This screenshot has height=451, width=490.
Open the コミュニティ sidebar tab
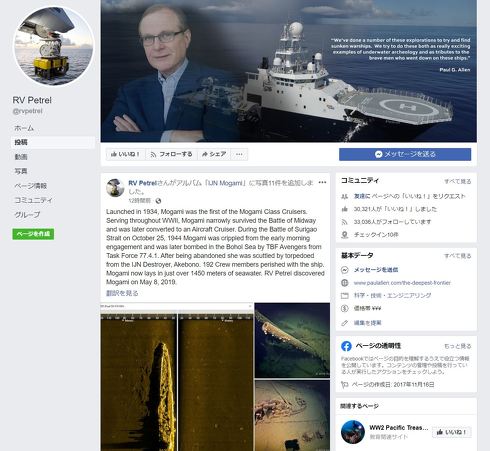click(x=33, y=200)
